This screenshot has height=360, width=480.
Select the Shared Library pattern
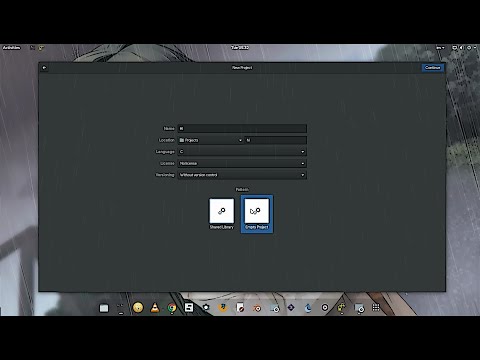222,214
